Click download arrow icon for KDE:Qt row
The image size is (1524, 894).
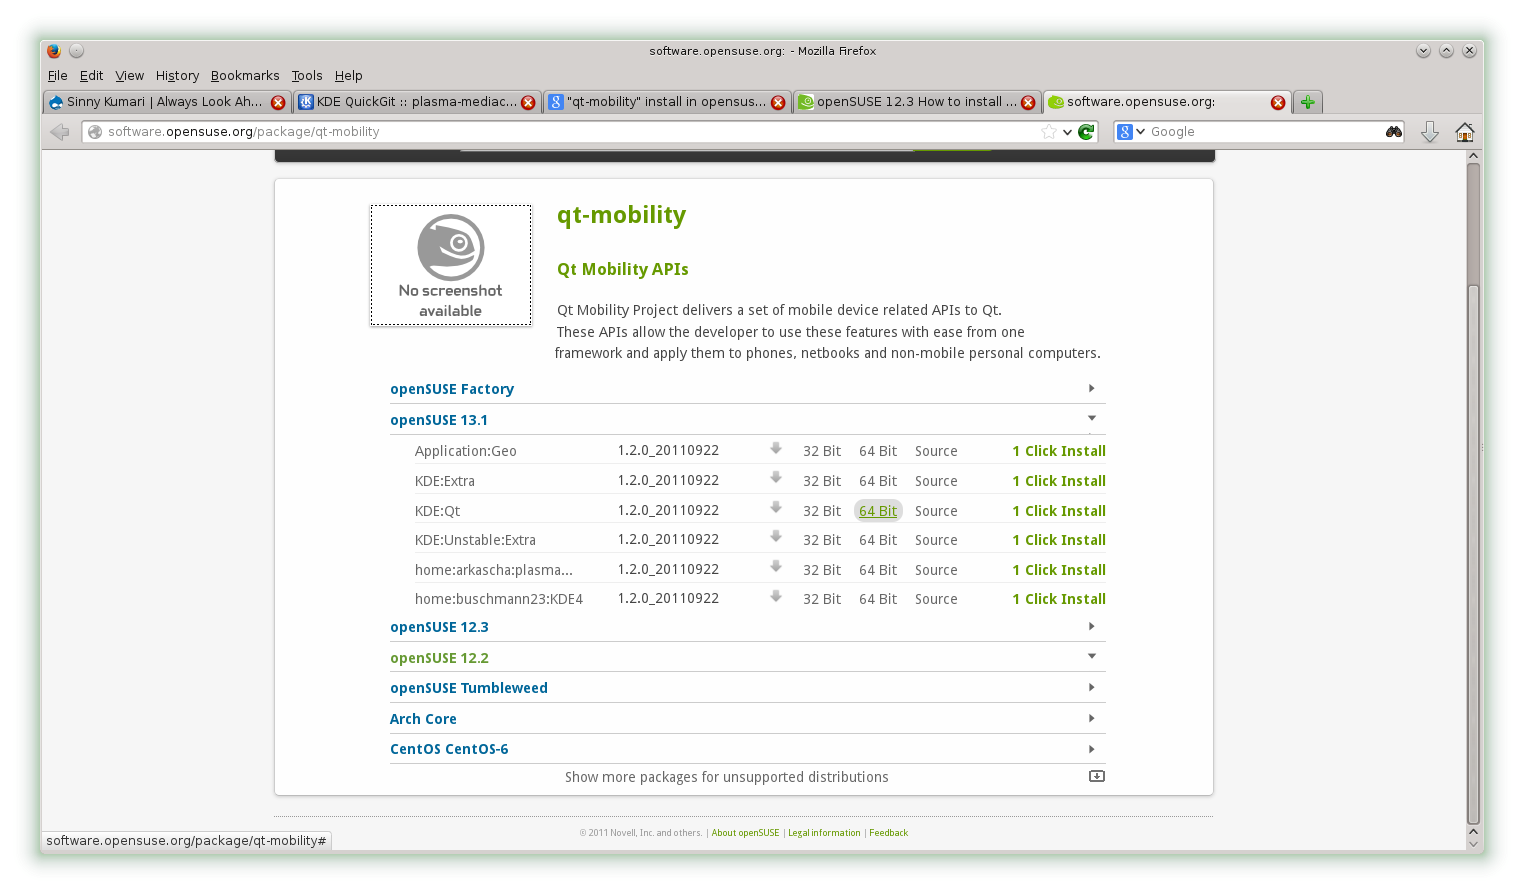tap(776, 508)
